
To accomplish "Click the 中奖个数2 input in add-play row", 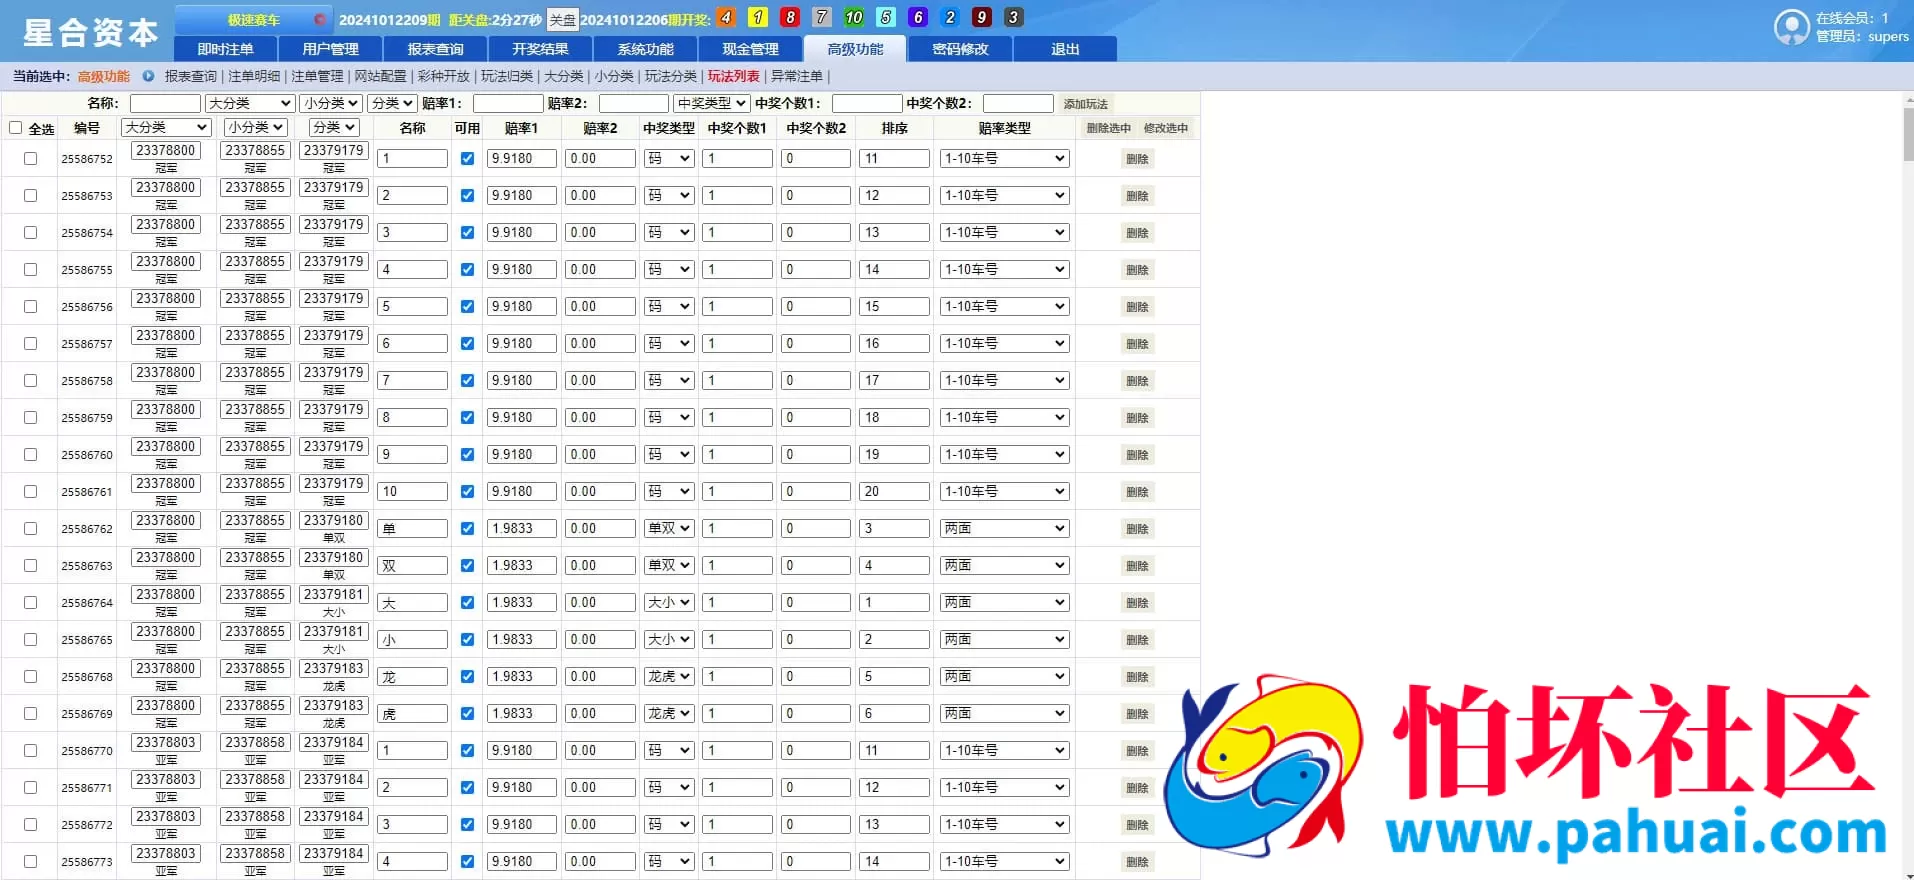I will (1018, 103).
